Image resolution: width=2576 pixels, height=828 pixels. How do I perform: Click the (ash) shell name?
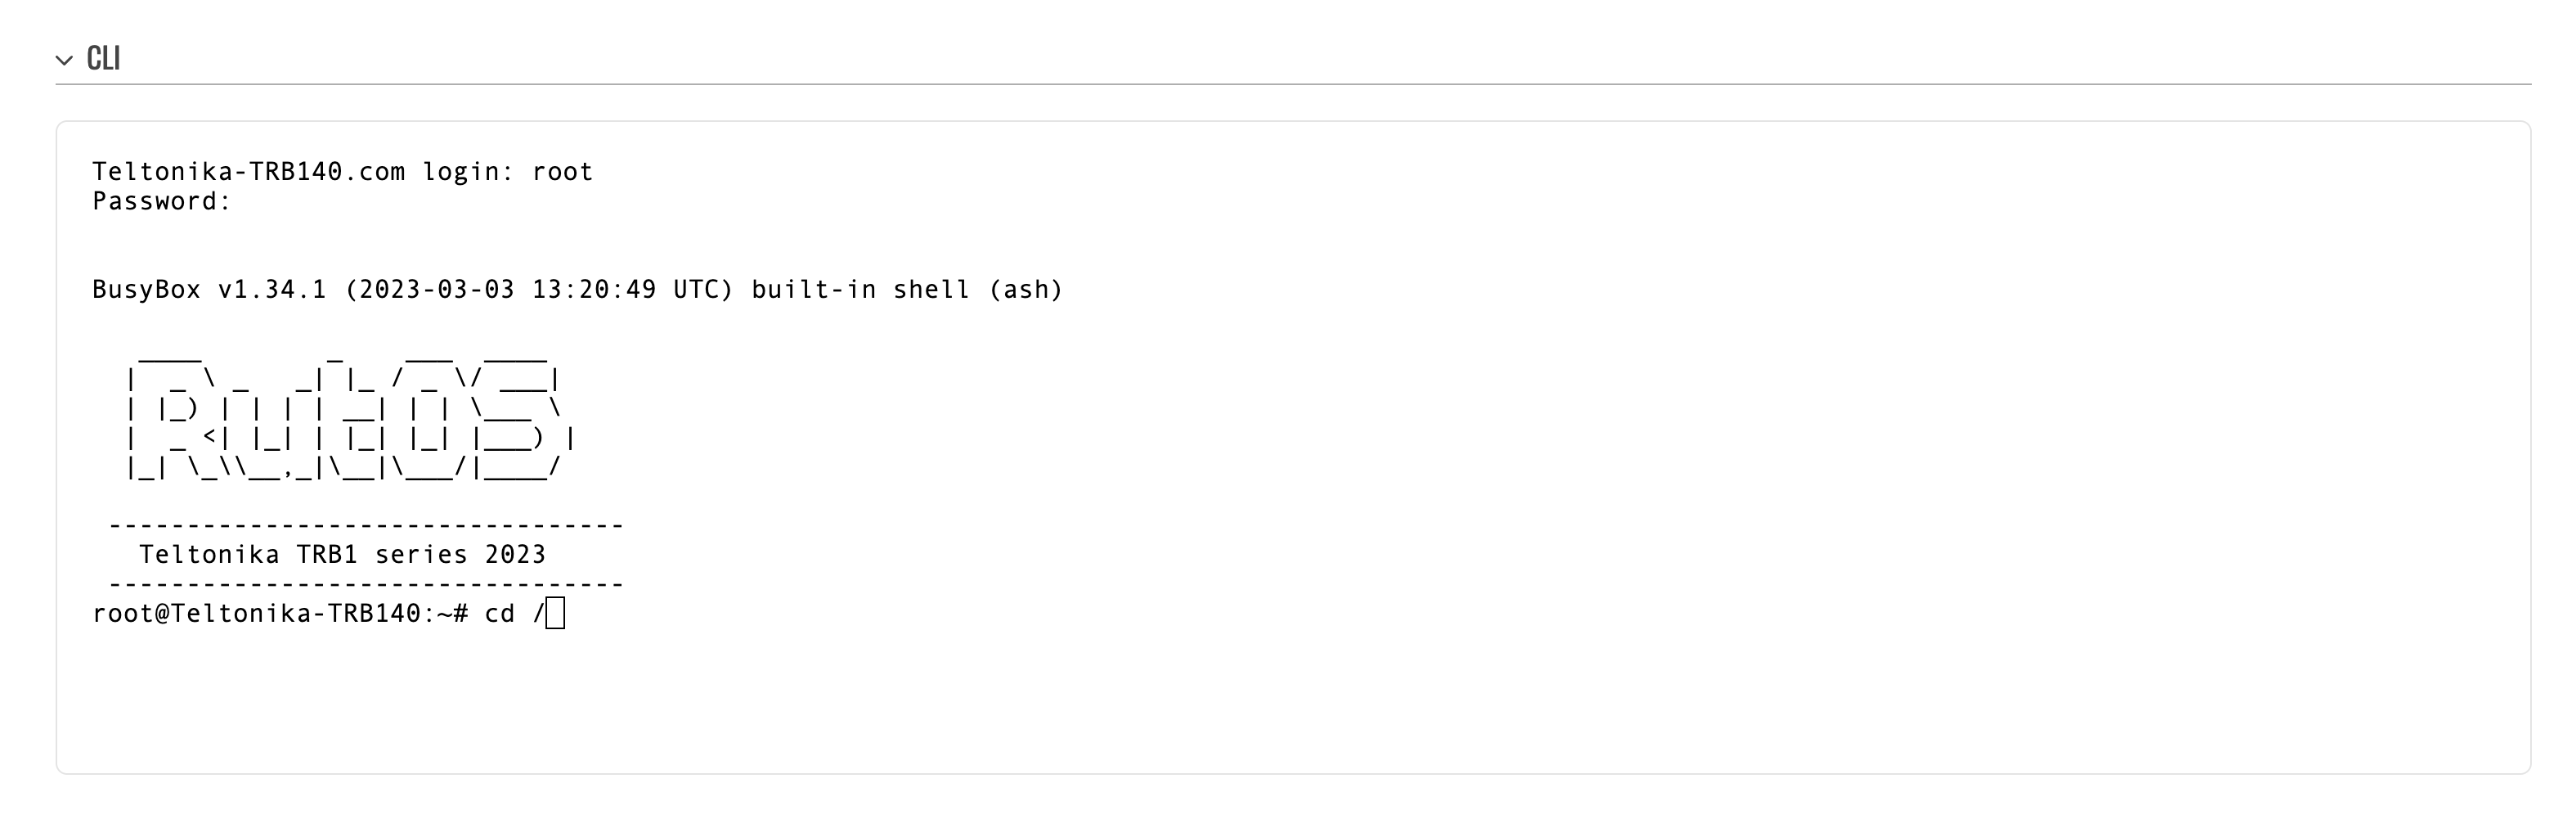coord(1026,290)
